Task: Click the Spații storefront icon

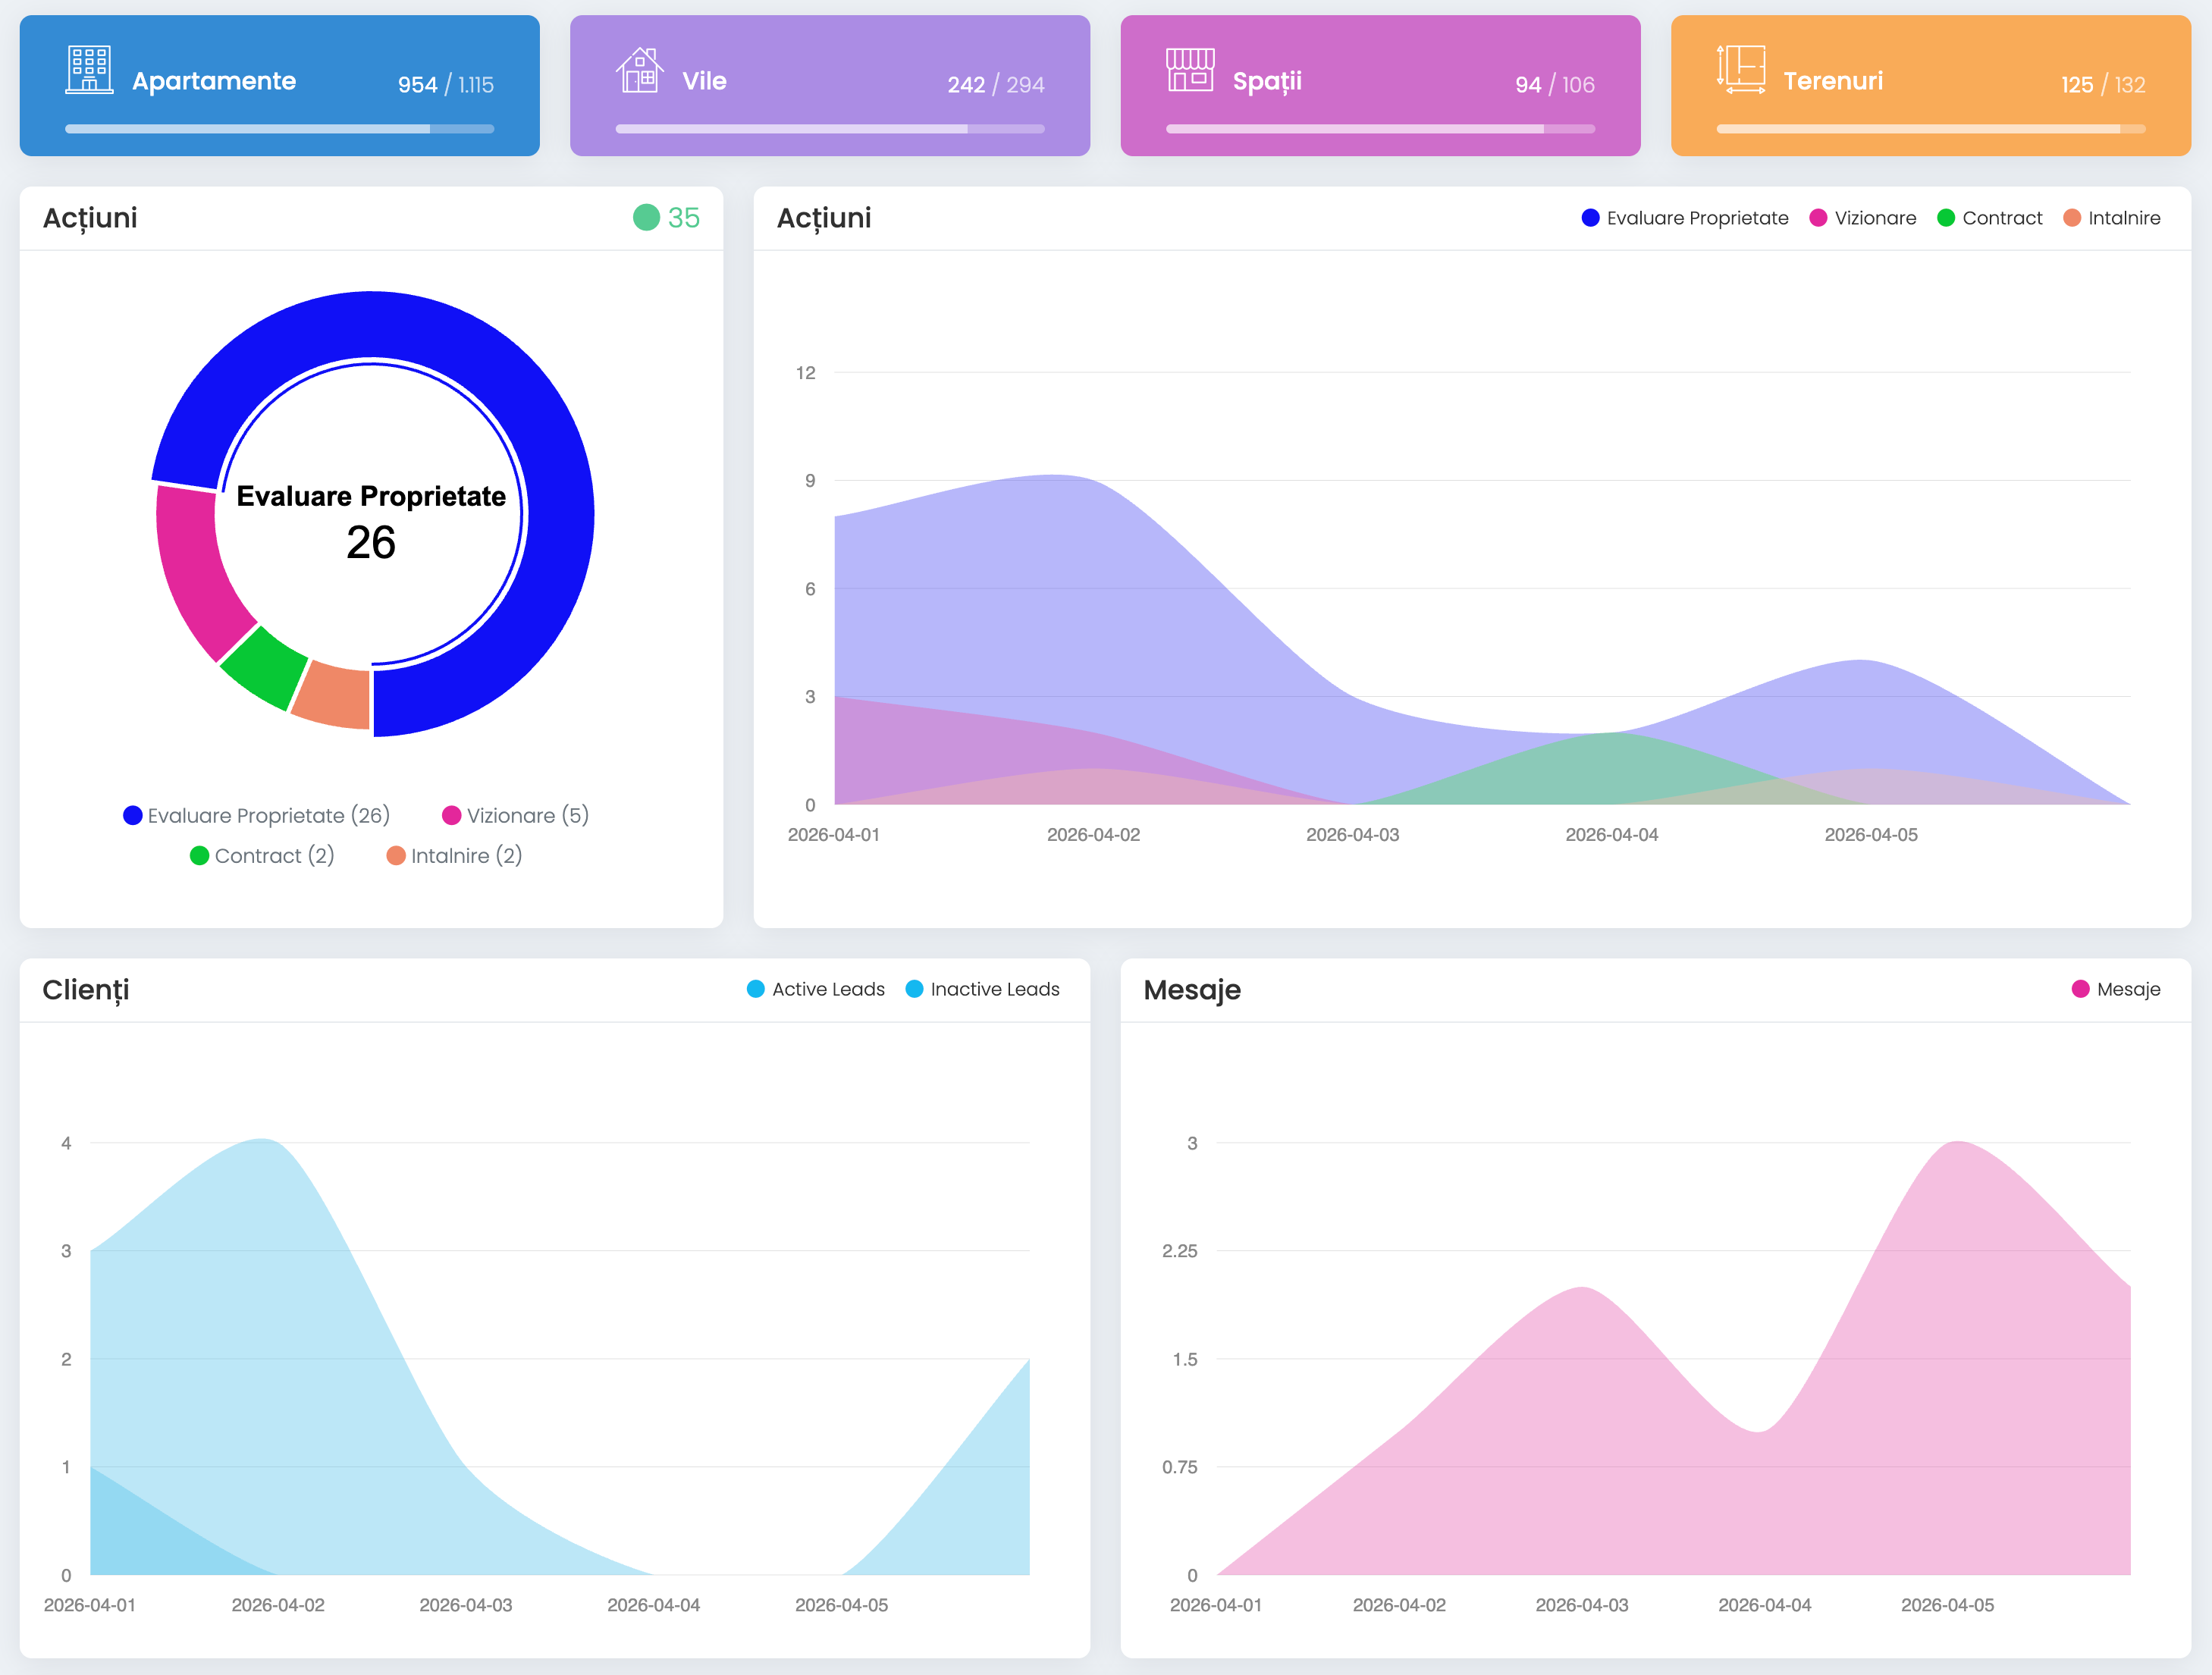Action: (1190, 70)
